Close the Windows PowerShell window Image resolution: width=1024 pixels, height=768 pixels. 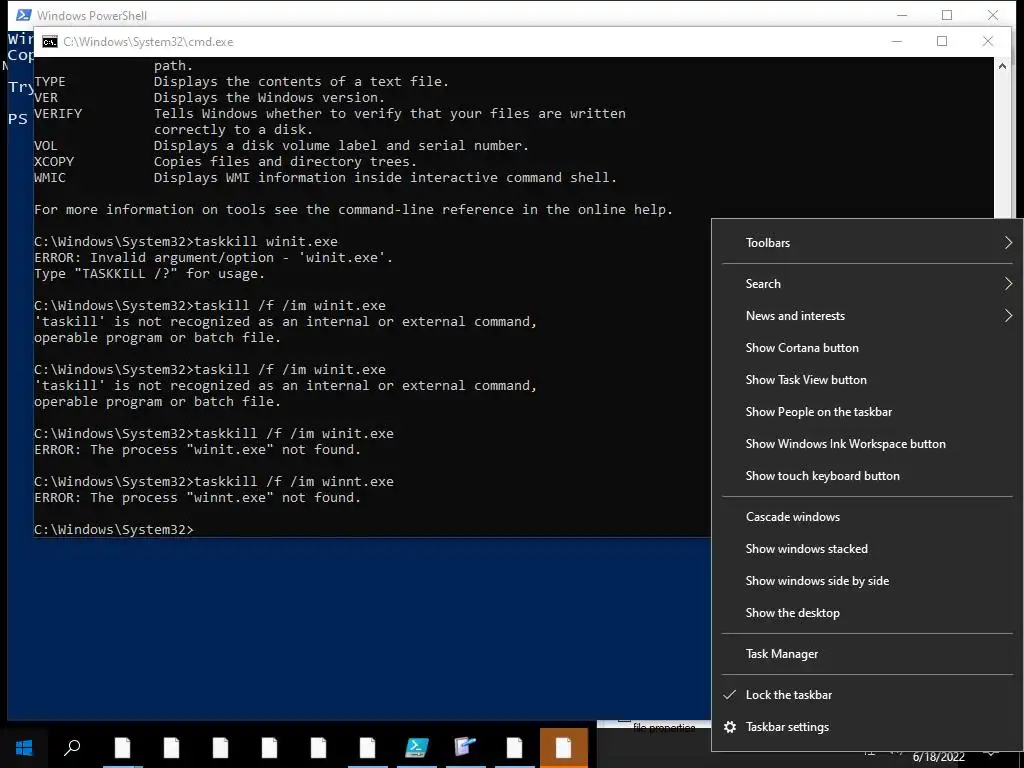tap(993, 14)
